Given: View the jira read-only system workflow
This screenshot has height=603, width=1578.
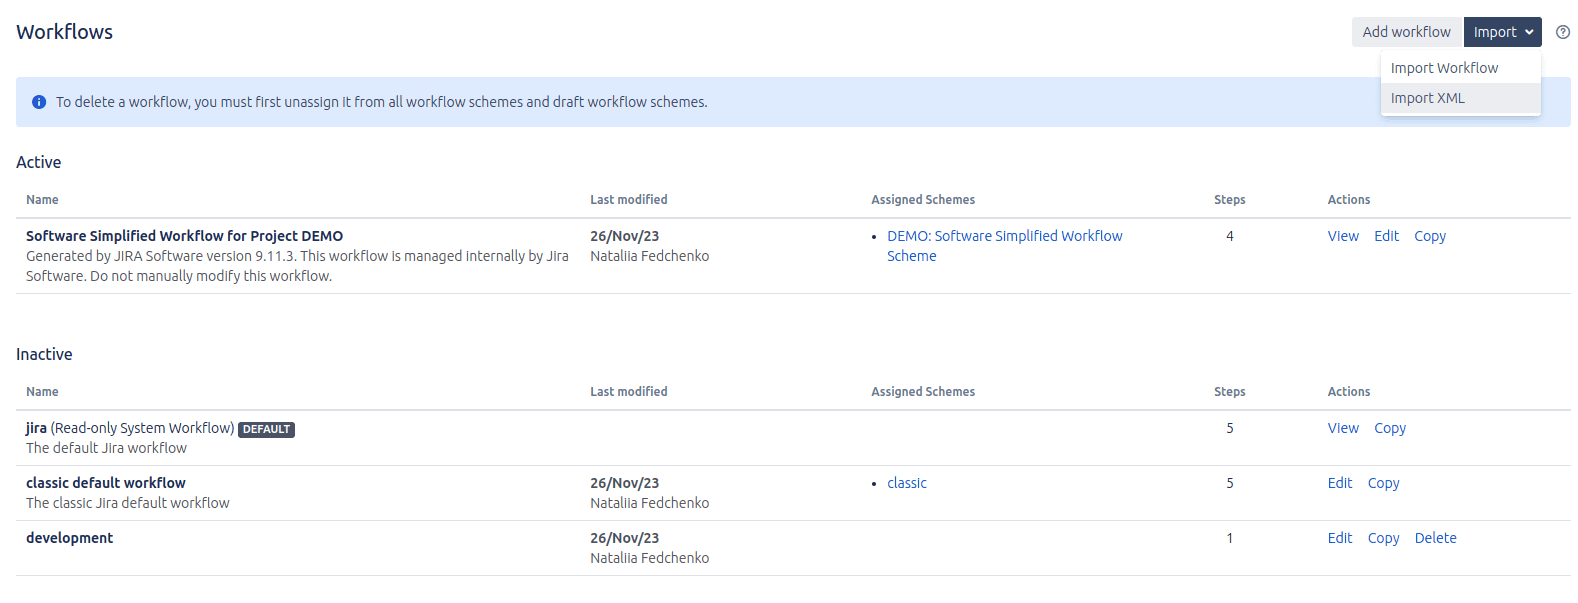Looking at the screenshot, I should pos(1343,428).
